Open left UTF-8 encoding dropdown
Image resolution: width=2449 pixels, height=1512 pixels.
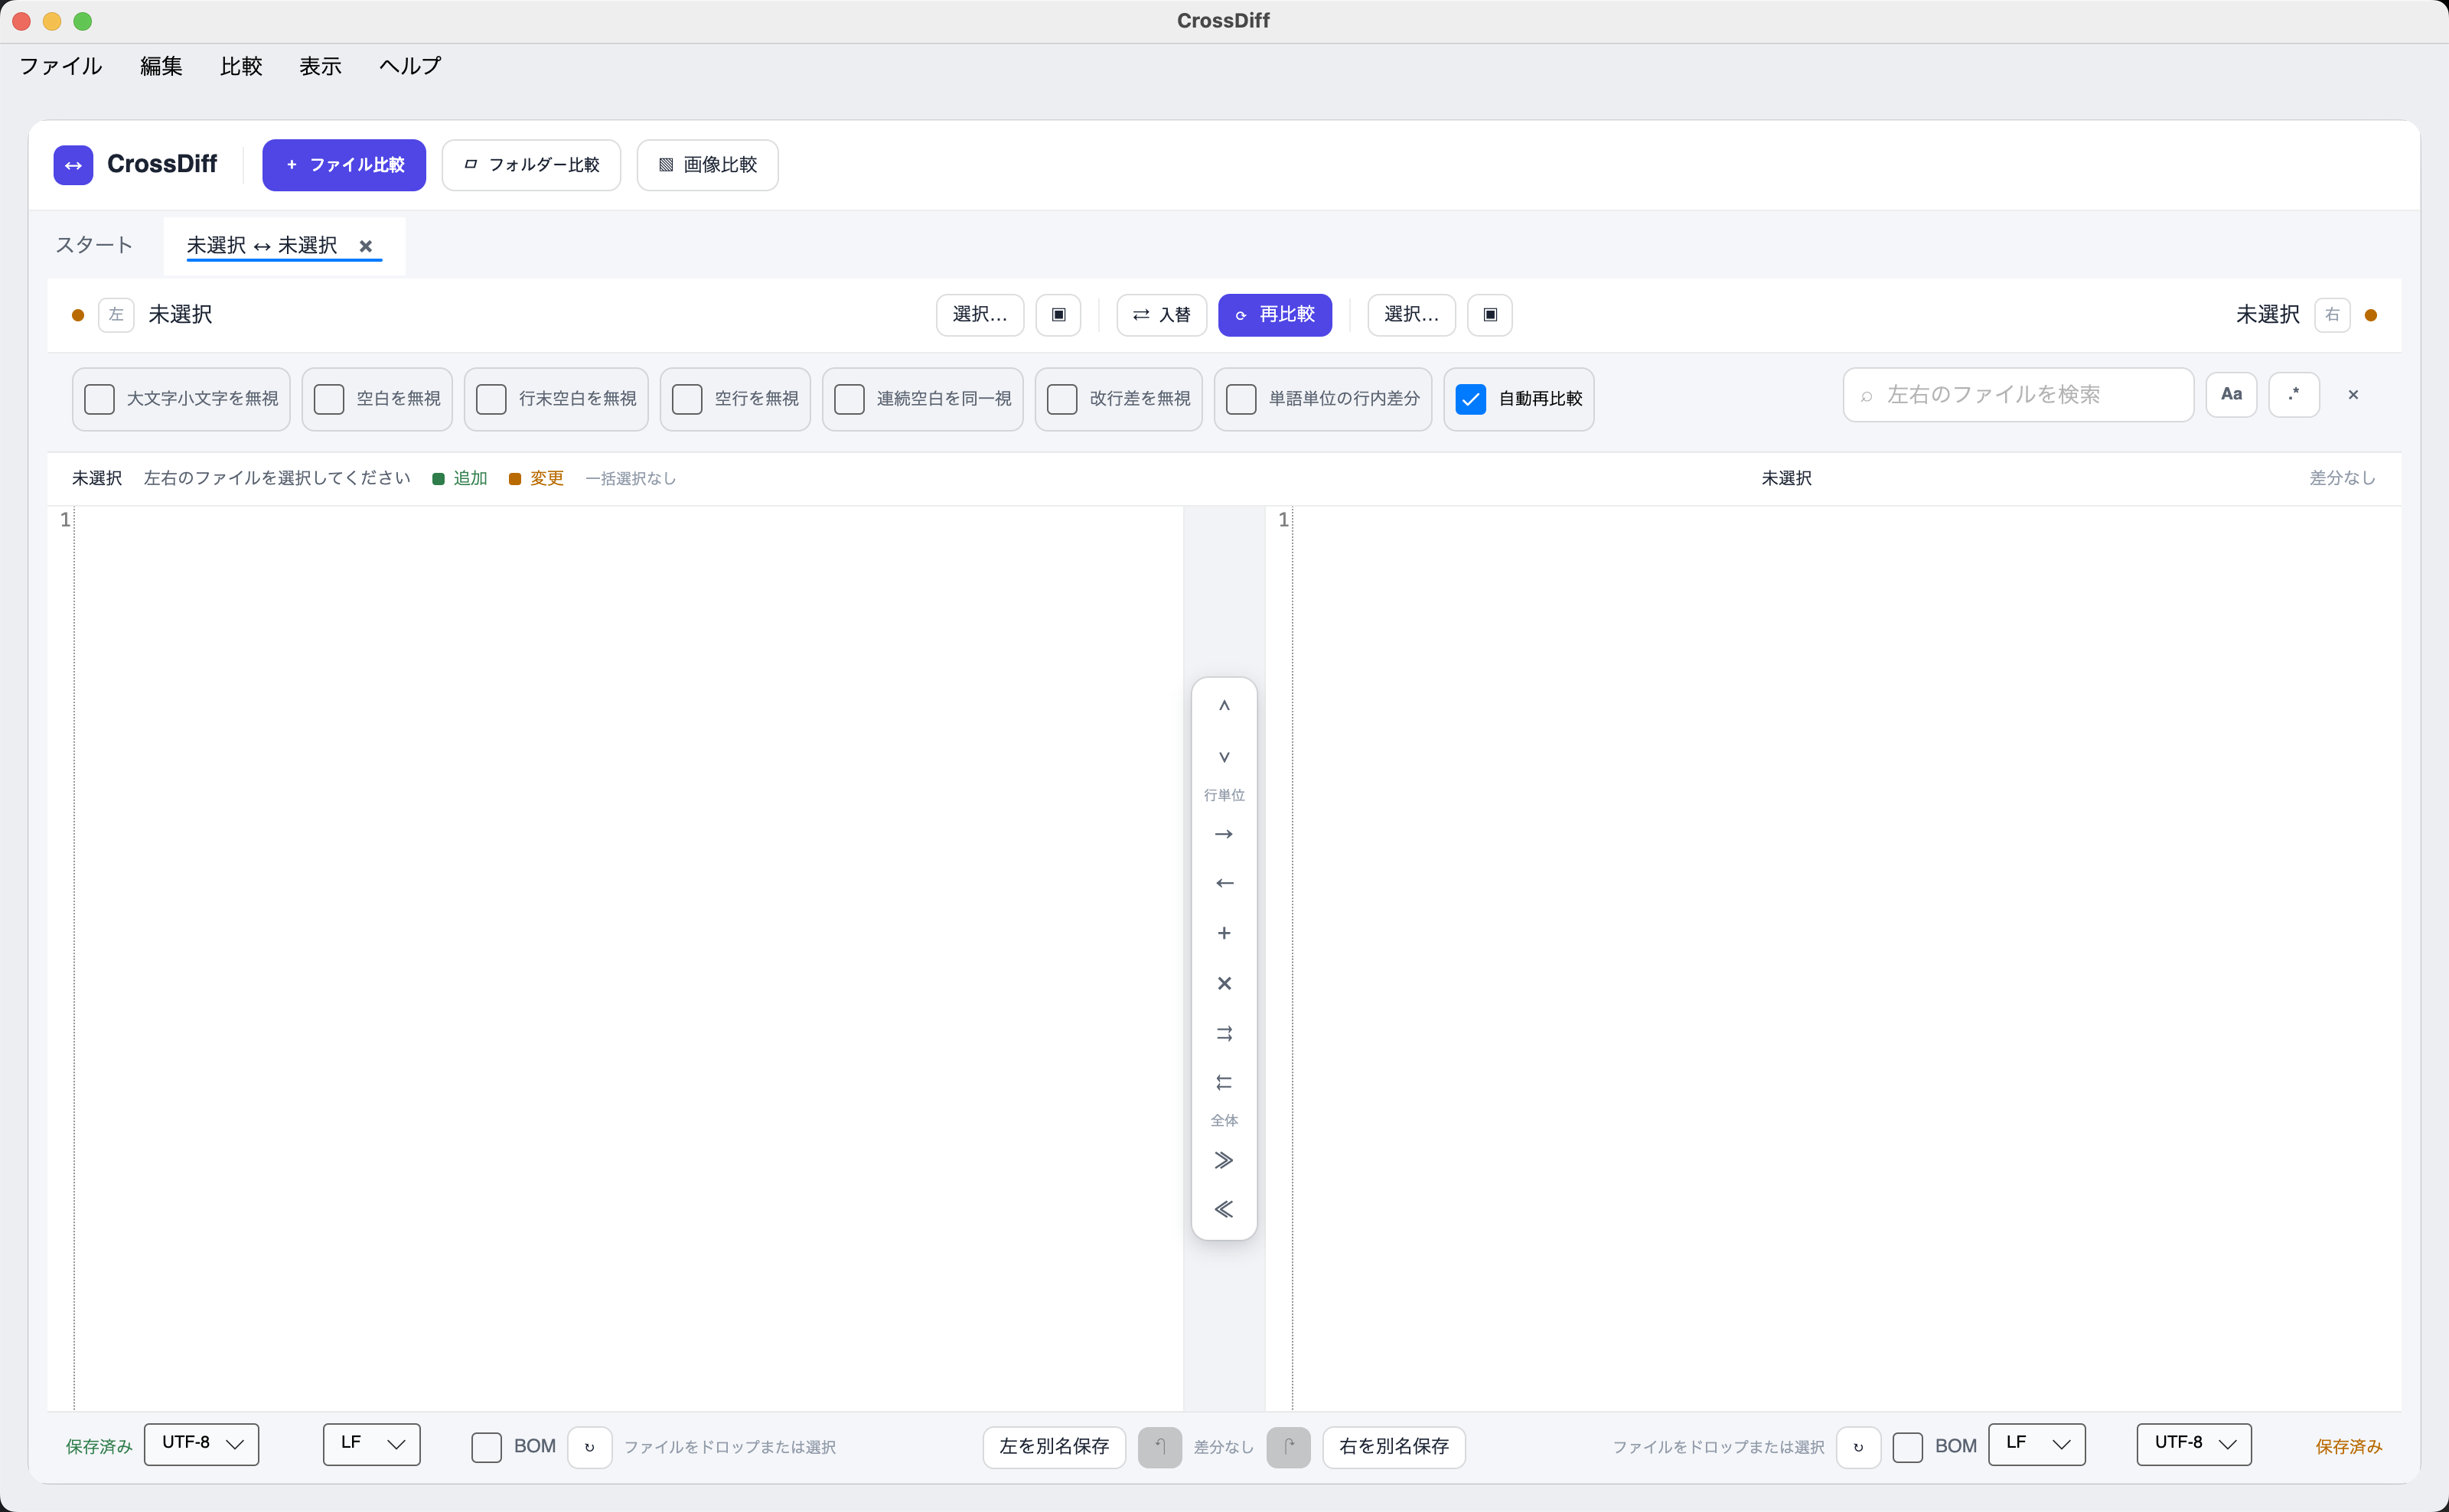pyautogui.click(x=202, y=1444)
